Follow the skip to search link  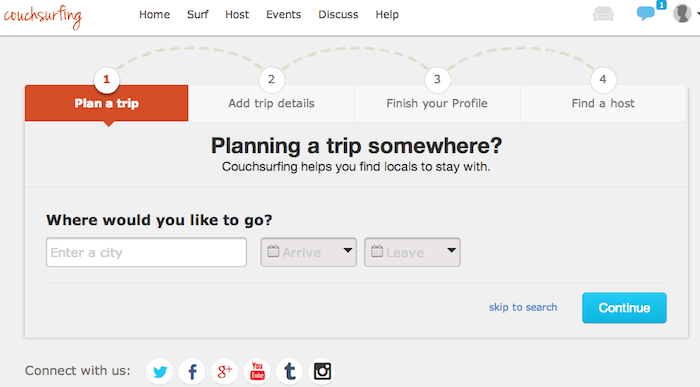click(523, 307)
